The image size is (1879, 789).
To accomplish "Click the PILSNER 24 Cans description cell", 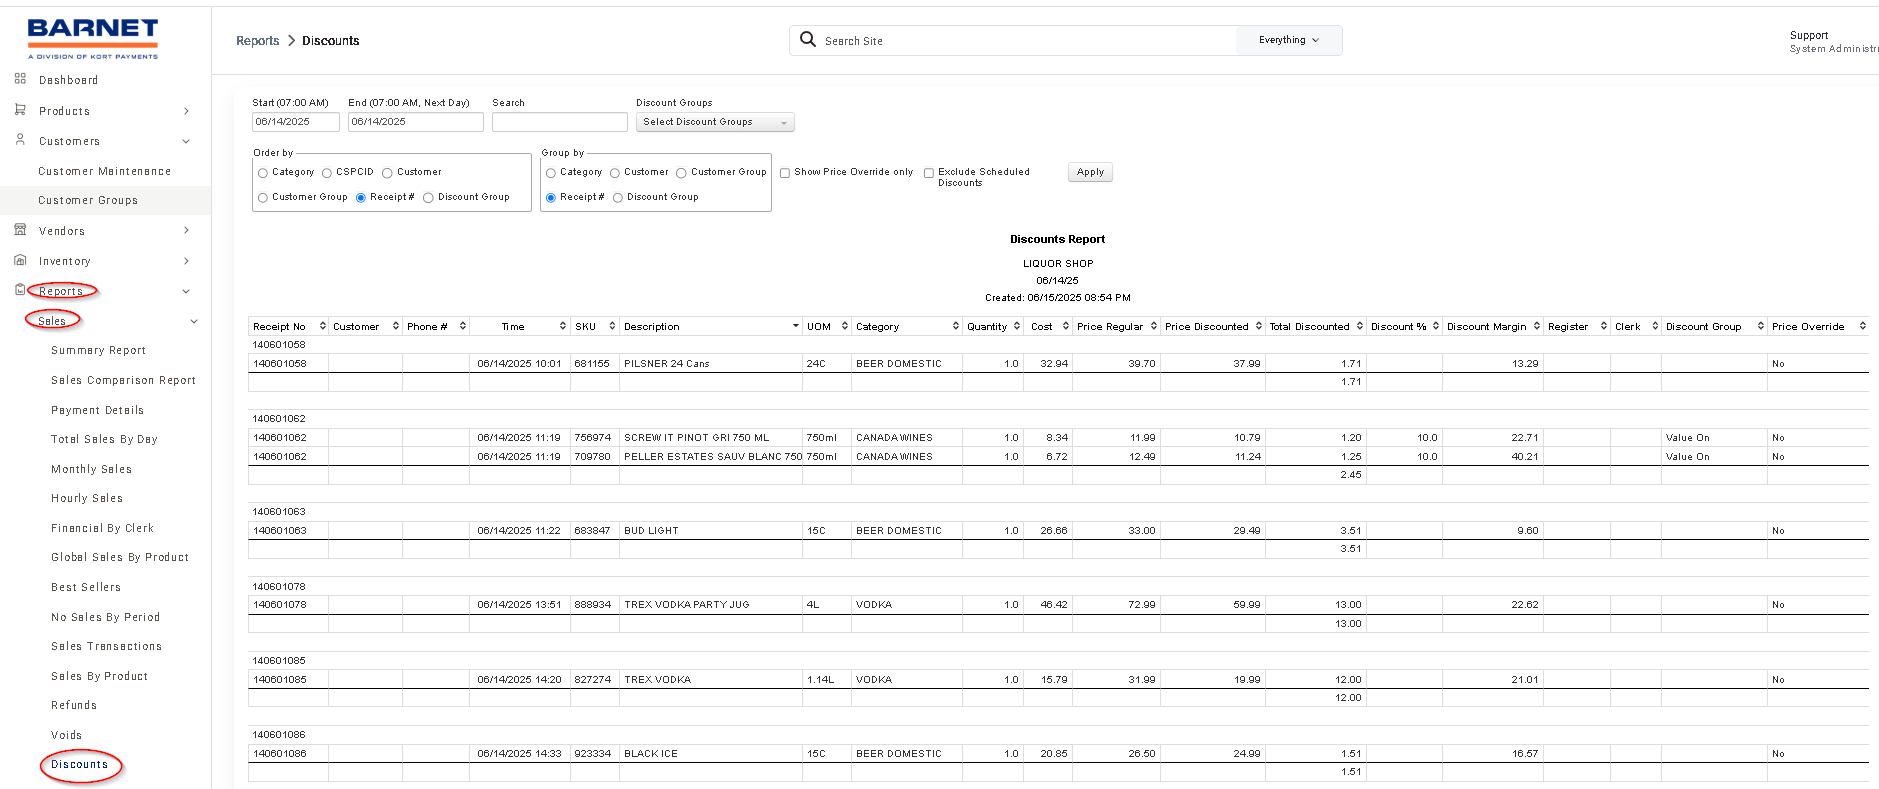I will (x=711, y=364).
